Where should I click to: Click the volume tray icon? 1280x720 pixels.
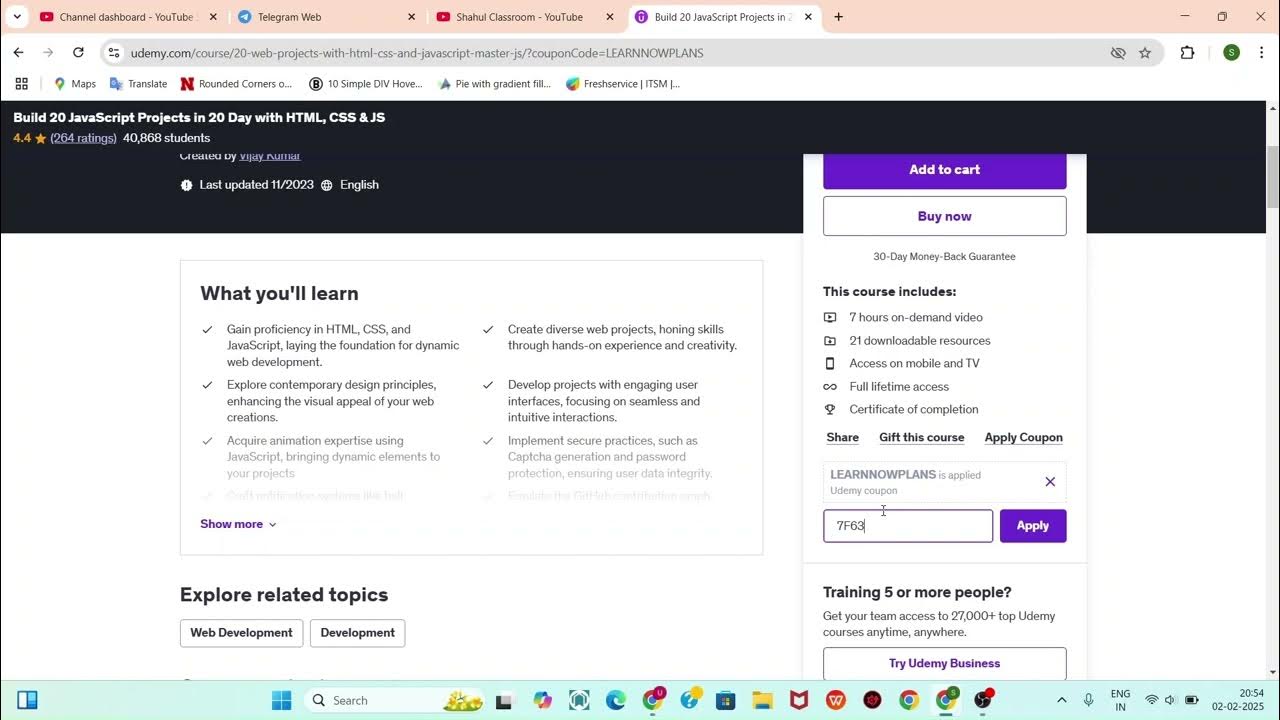(x=1170, y=700)
